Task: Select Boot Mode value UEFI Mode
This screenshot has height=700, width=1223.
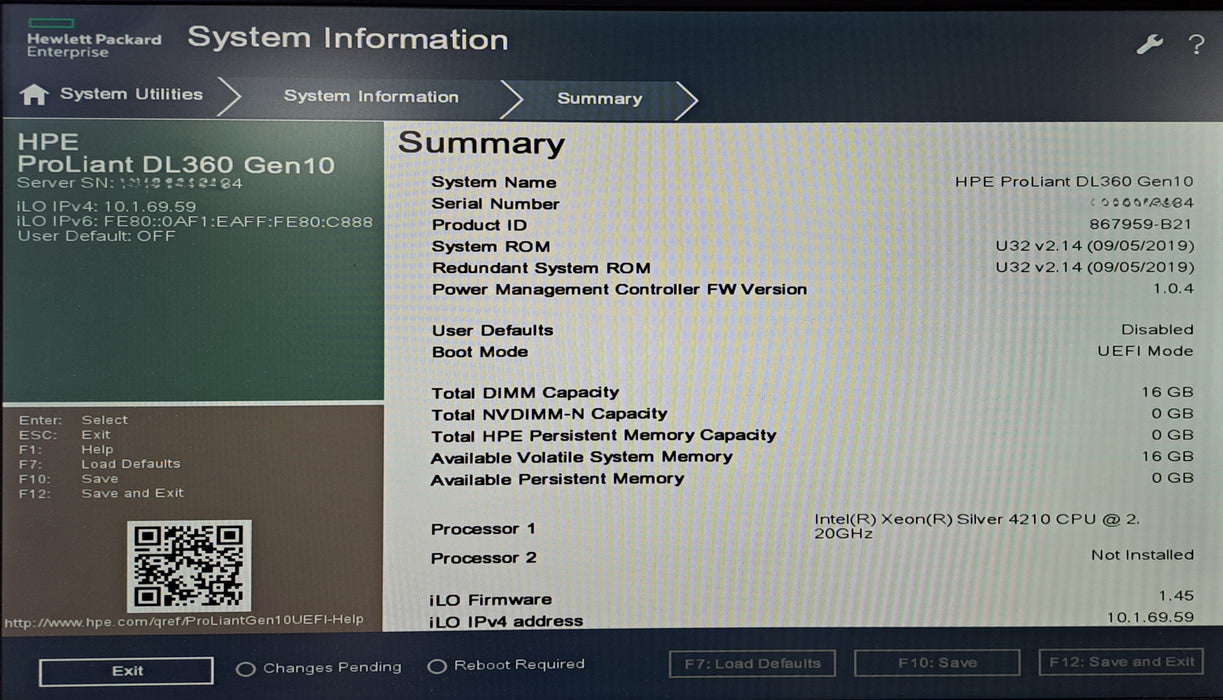Action: click(1145, 351)
